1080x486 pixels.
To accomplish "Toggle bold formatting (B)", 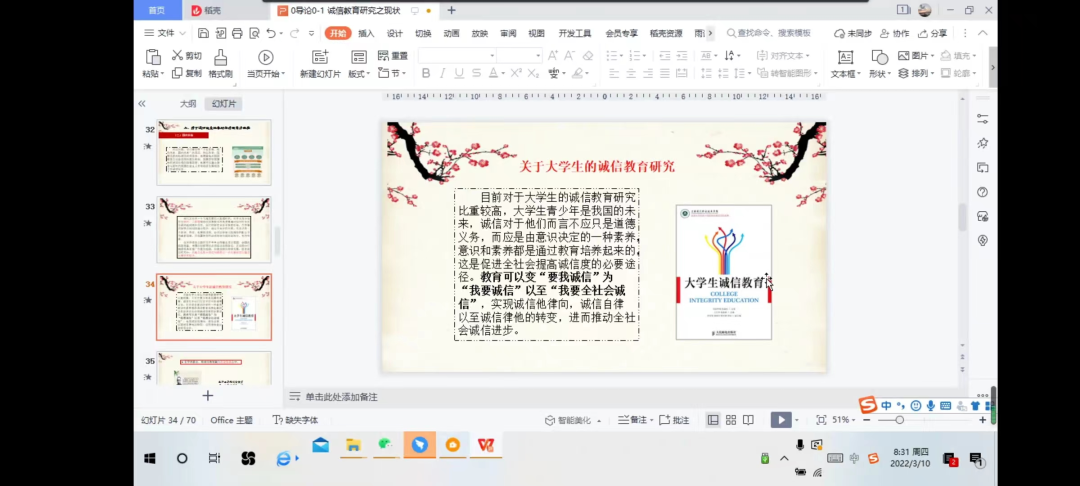I will 426,73.
